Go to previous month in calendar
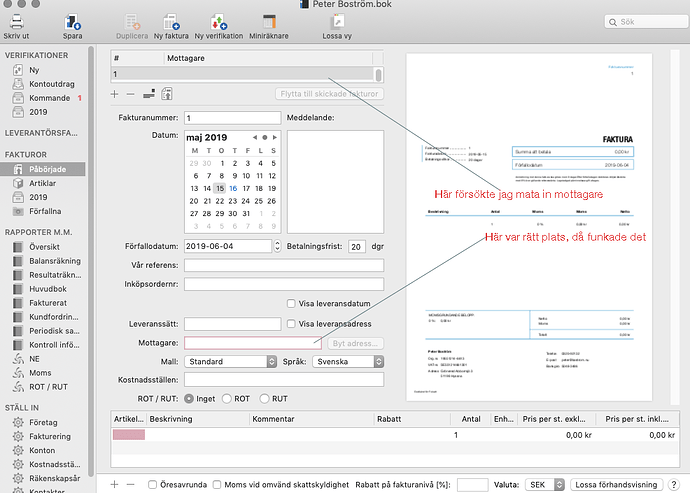 (x=254, y=137)
